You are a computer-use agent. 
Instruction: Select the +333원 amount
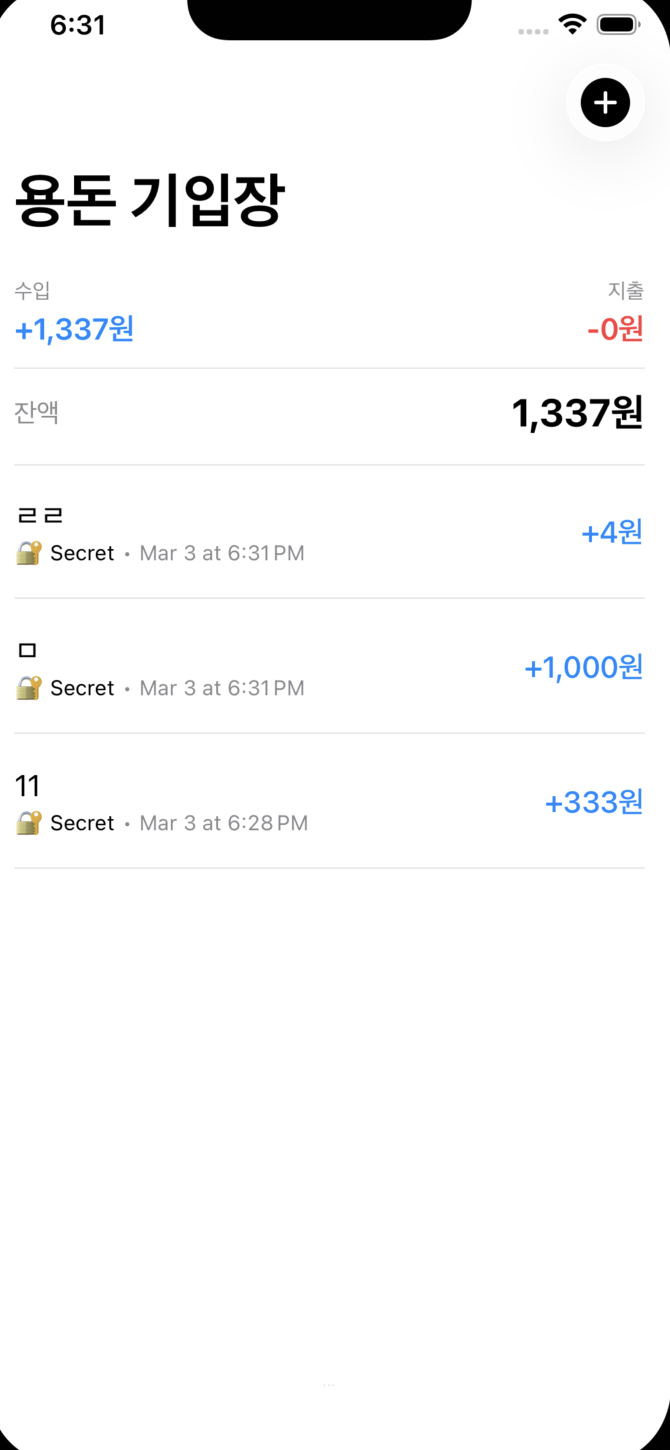593,802
